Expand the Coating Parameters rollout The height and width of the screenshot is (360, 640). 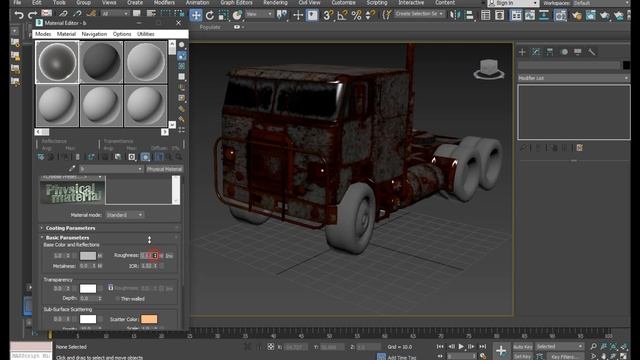[x=70, y=228]
